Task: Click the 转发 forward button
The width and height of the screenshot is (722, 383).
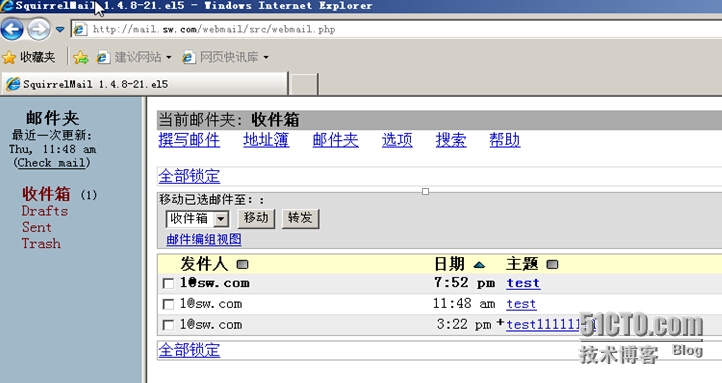Action: (300, 218)
